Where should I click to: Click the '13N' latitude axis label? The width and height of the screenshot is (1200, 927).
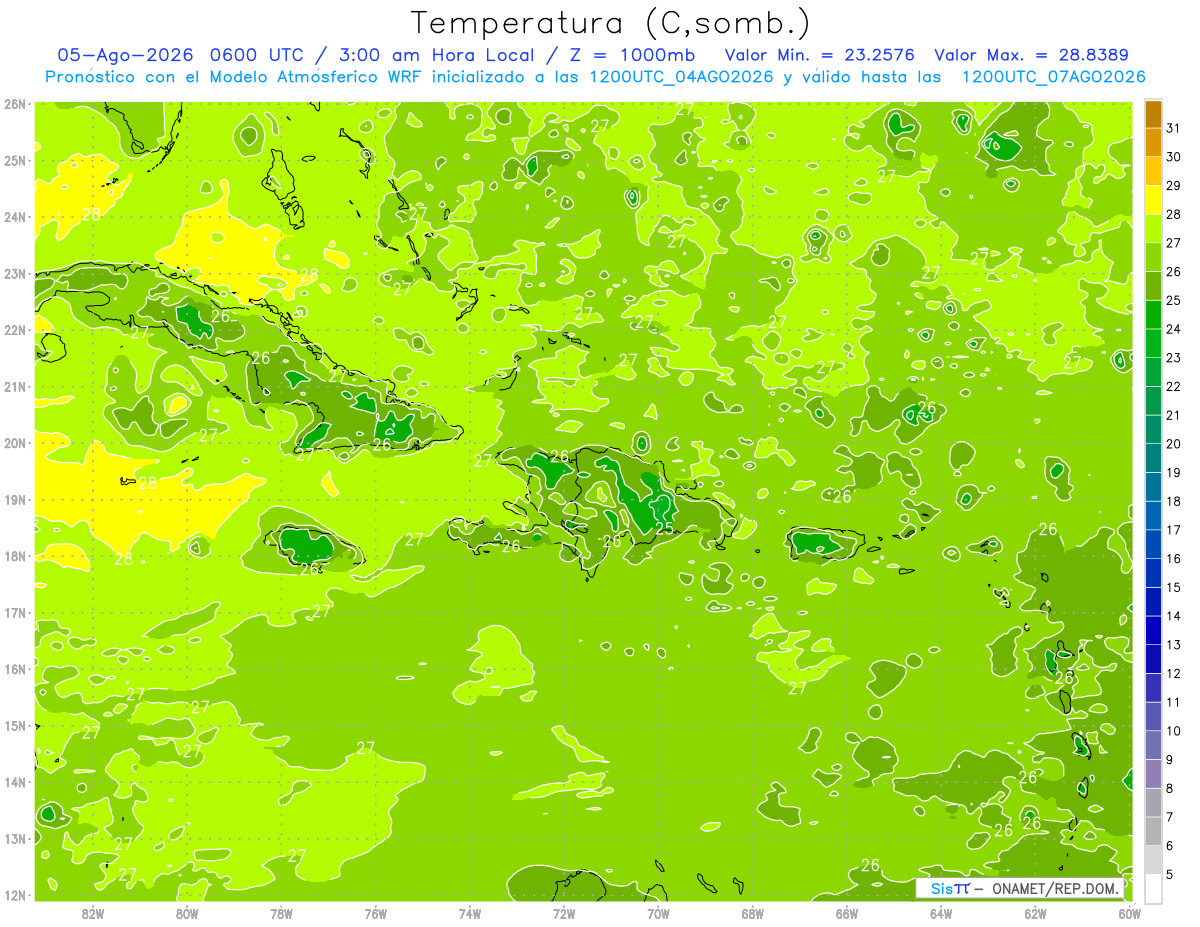(x=15, y=839)
